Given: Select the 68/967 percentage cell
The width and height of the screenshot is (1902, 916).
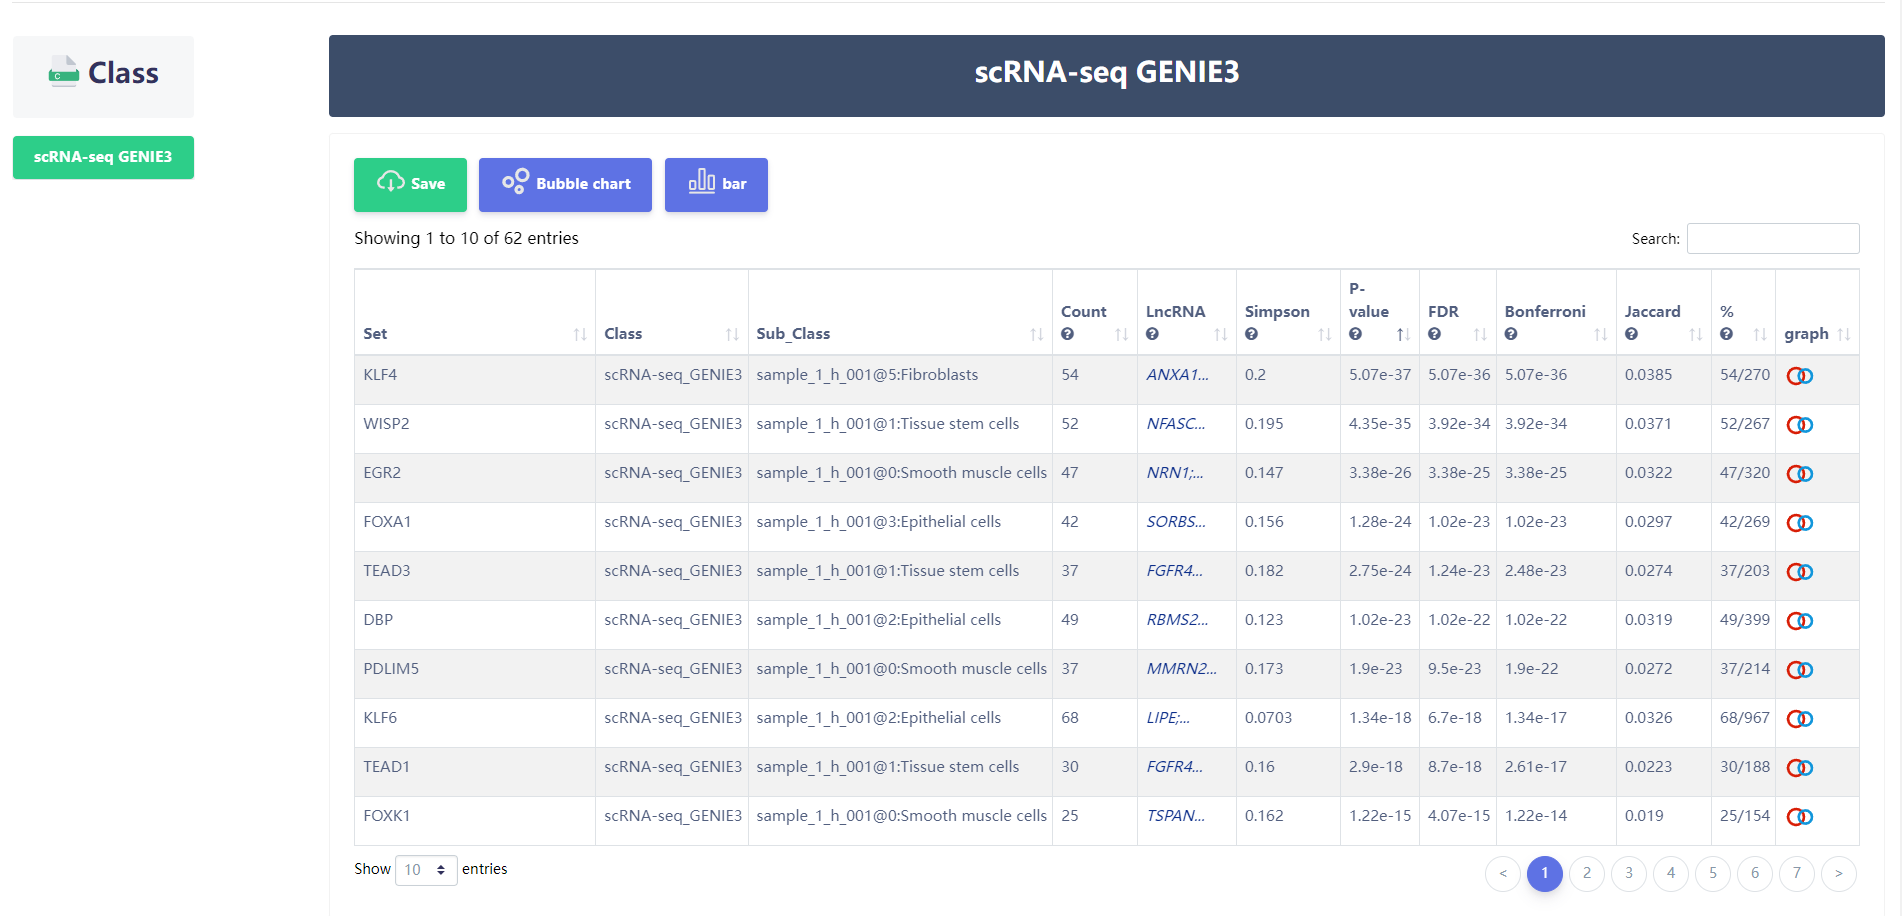Looking at the screenshot, I should [x=1744, y=723].
